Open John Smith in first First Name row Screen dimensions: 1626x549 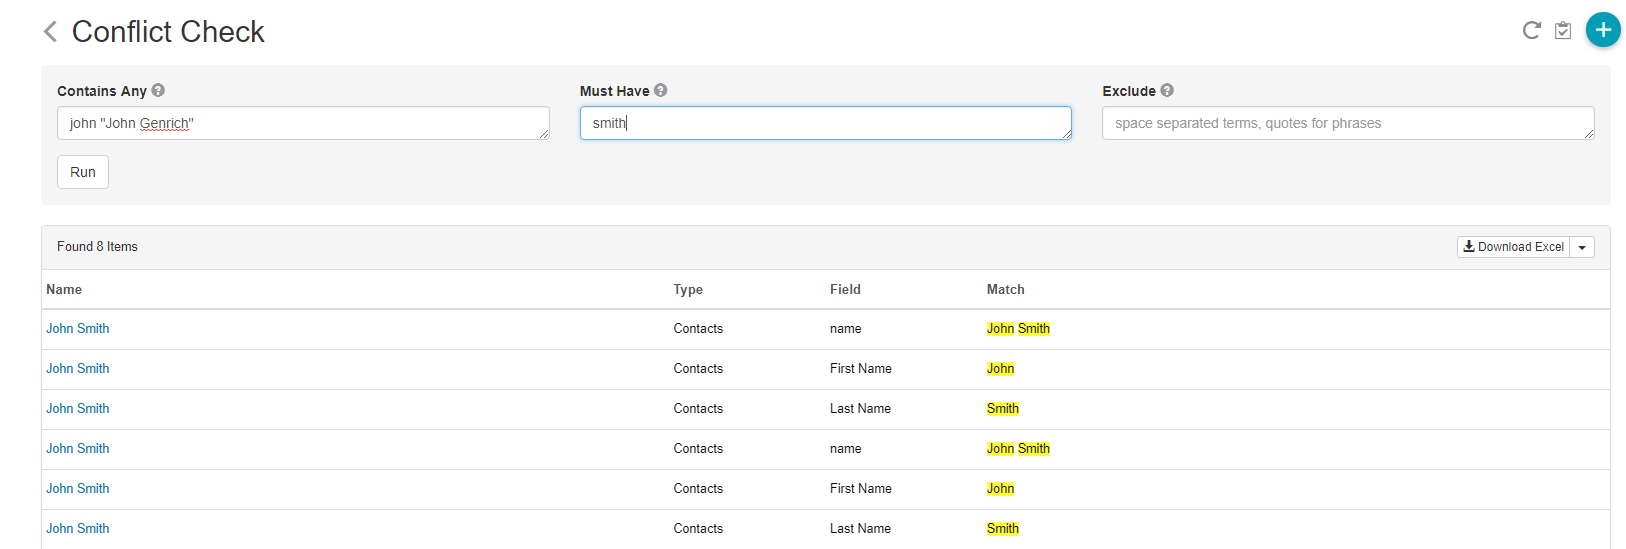tap(78, 368)
